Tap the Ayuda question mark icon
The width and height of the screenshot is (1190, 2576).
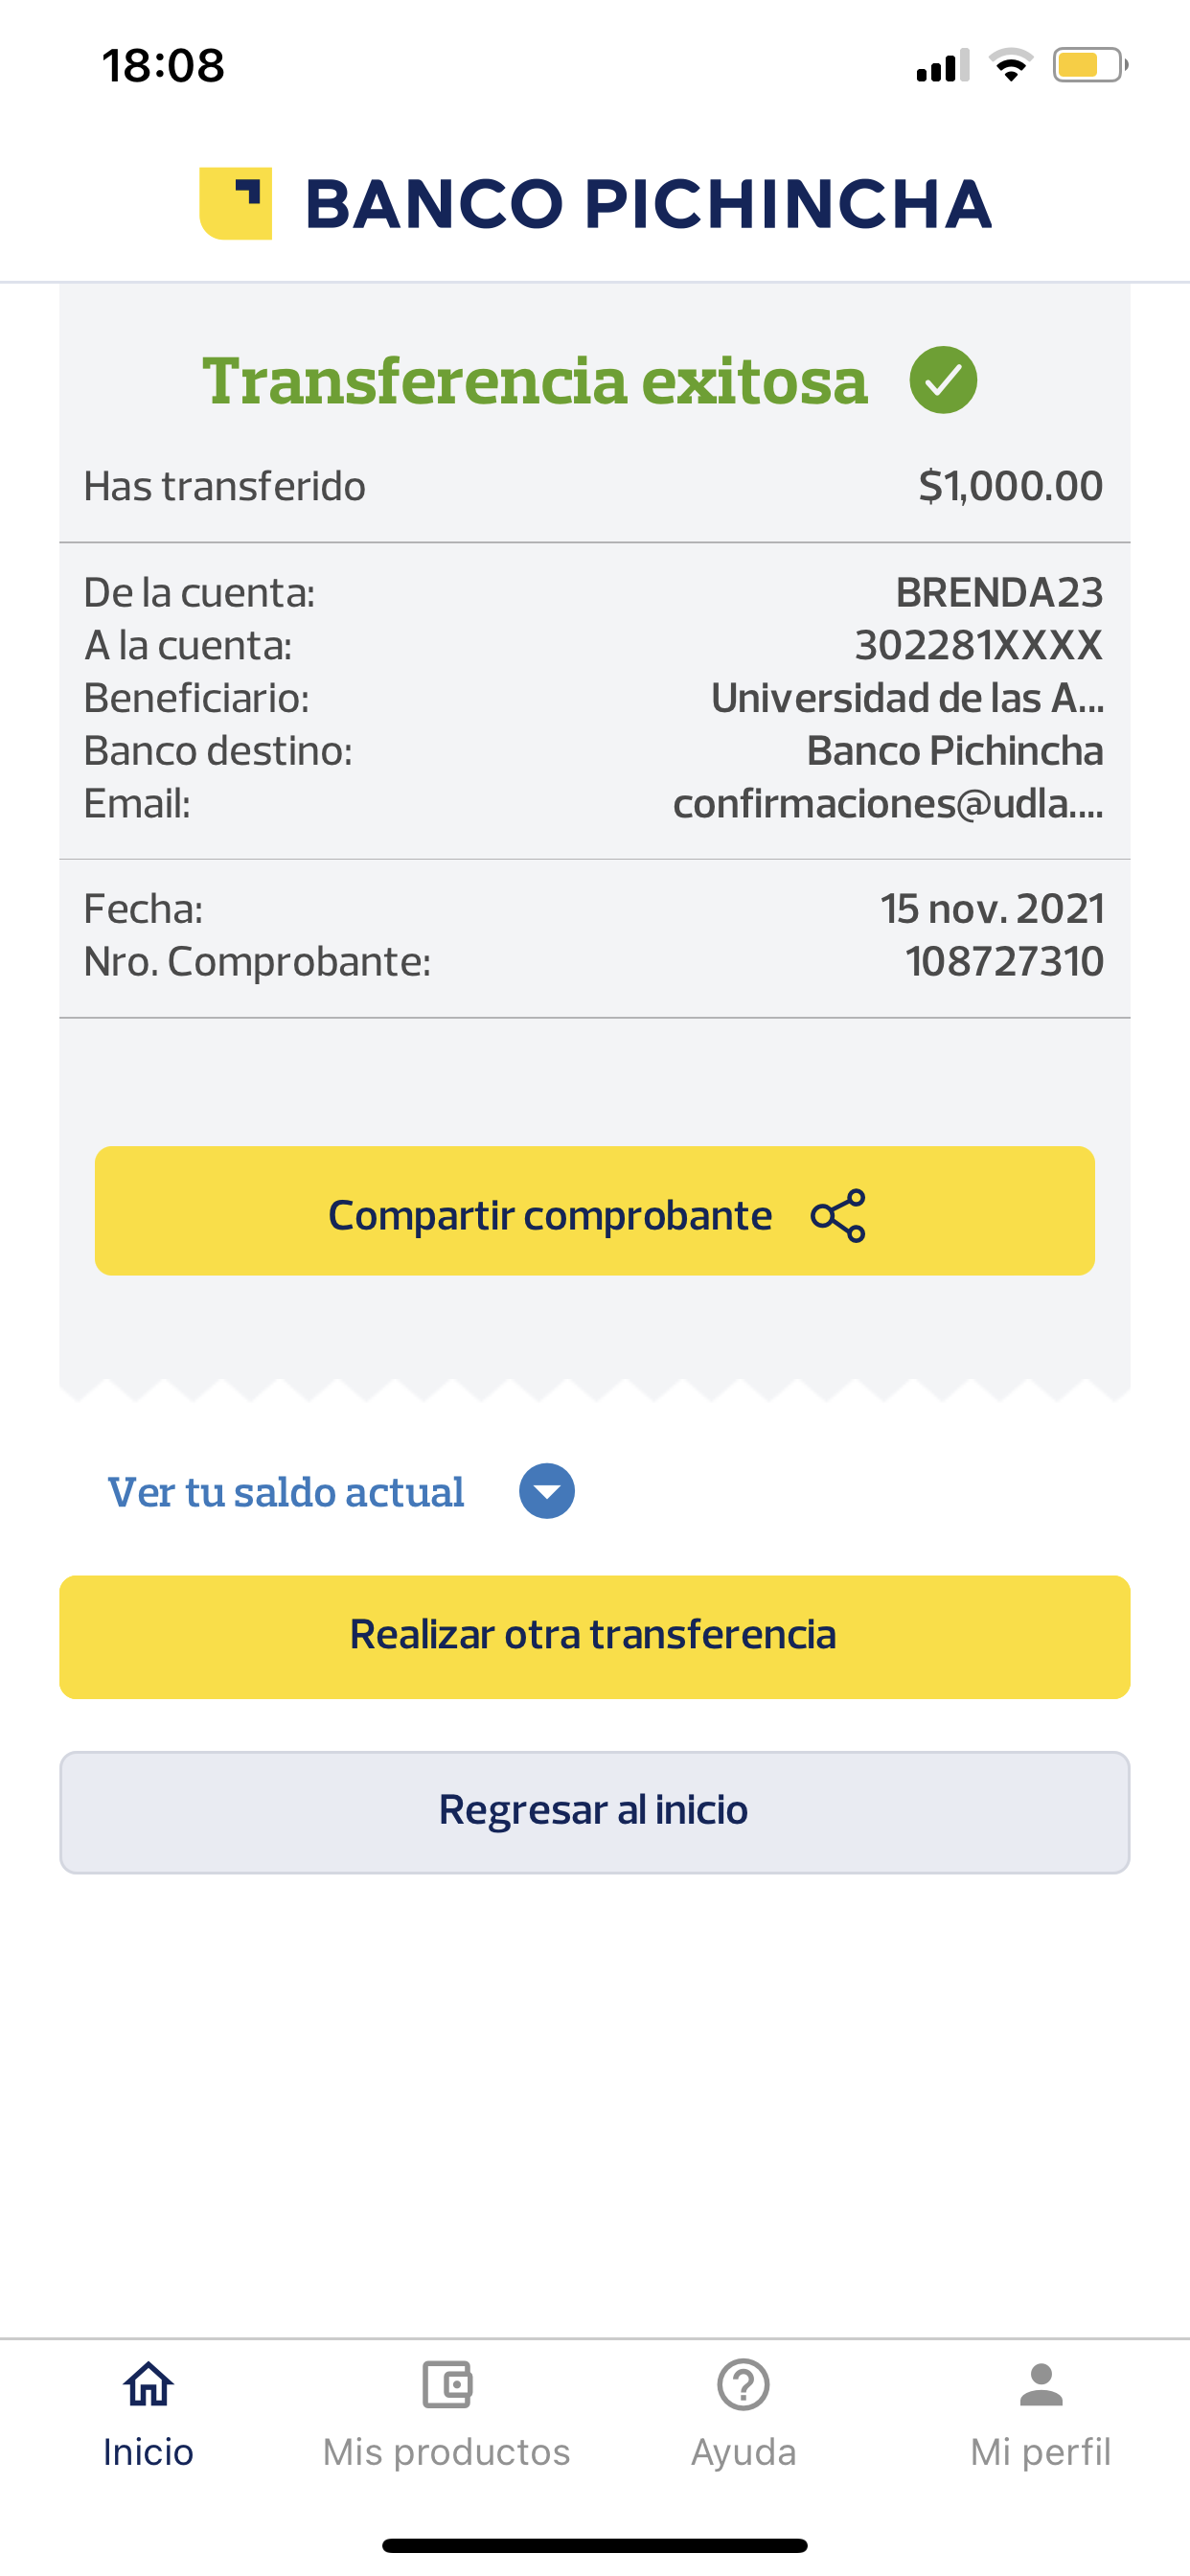[x=743, y=2386]
